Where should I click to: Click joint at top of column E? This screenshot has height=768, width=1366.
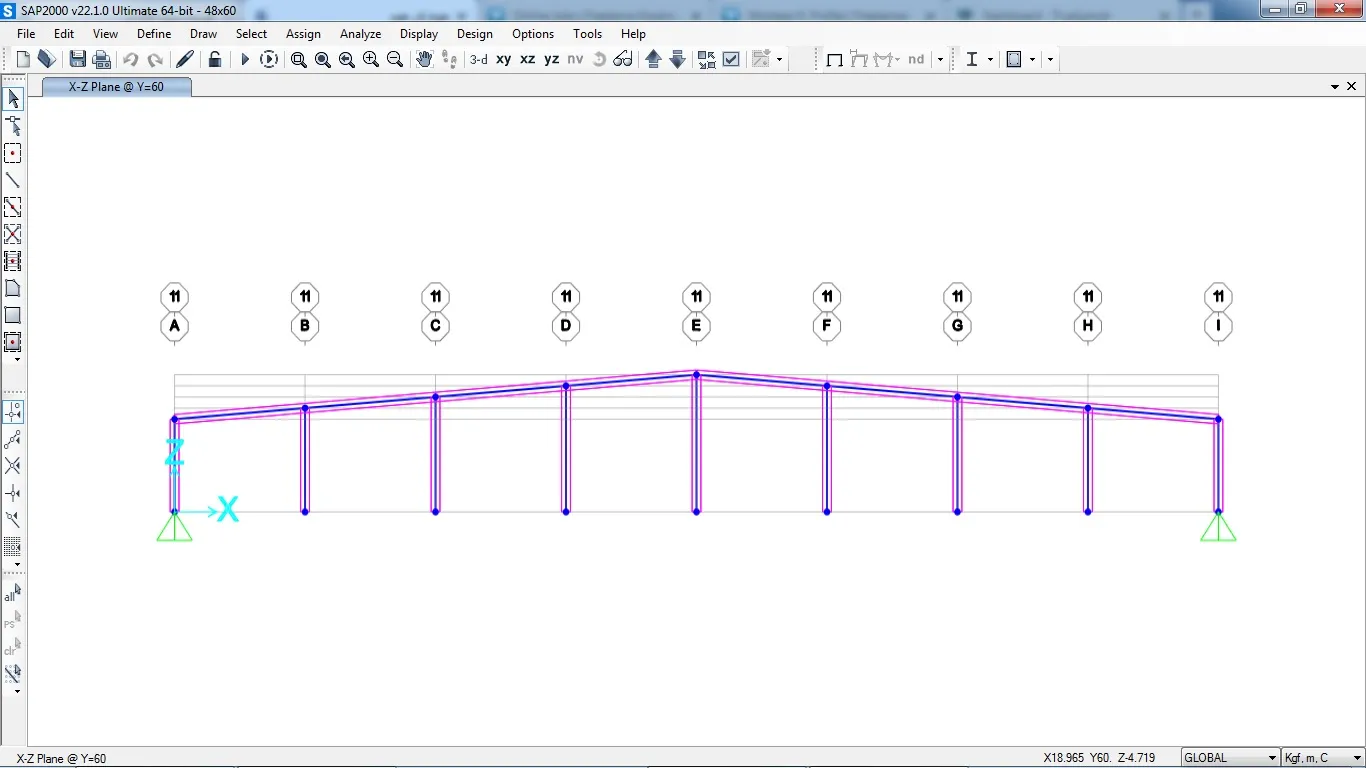point(697,374)
